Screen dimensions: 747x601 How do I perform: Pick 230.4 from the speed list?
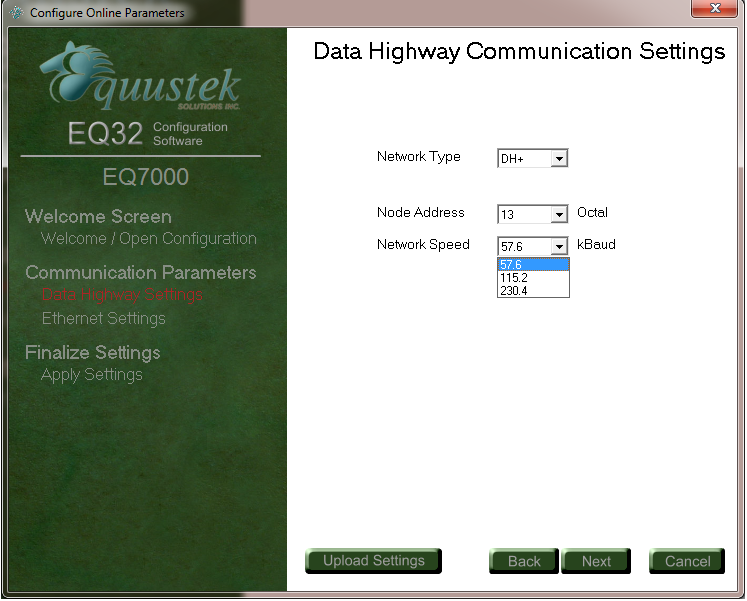point(532,290)
